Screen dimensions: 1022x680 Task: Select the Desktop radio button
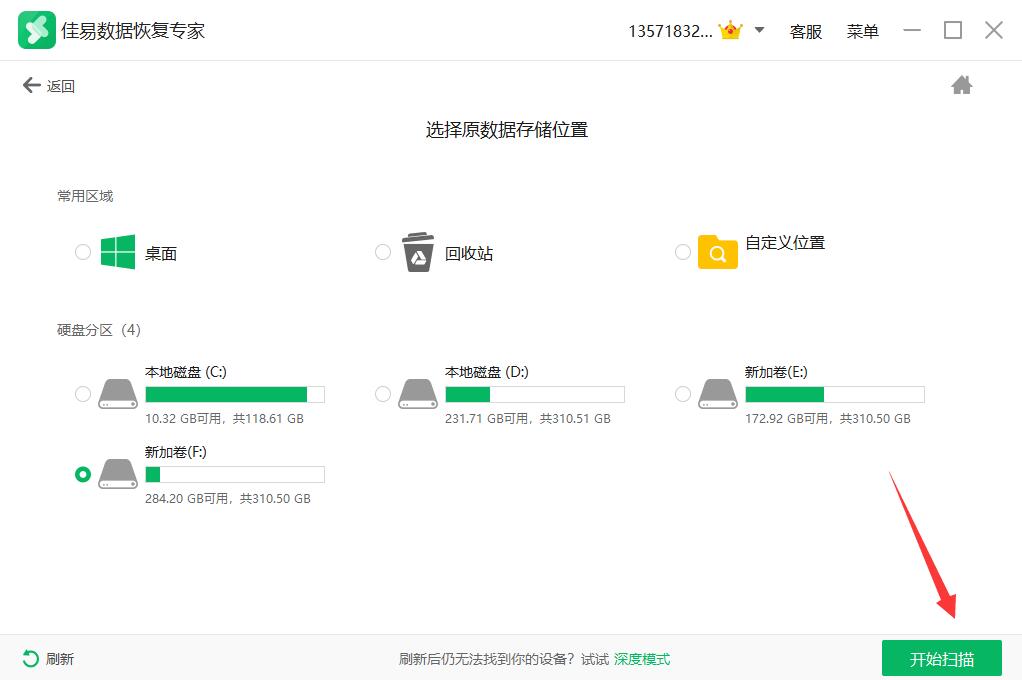[83, 252]
